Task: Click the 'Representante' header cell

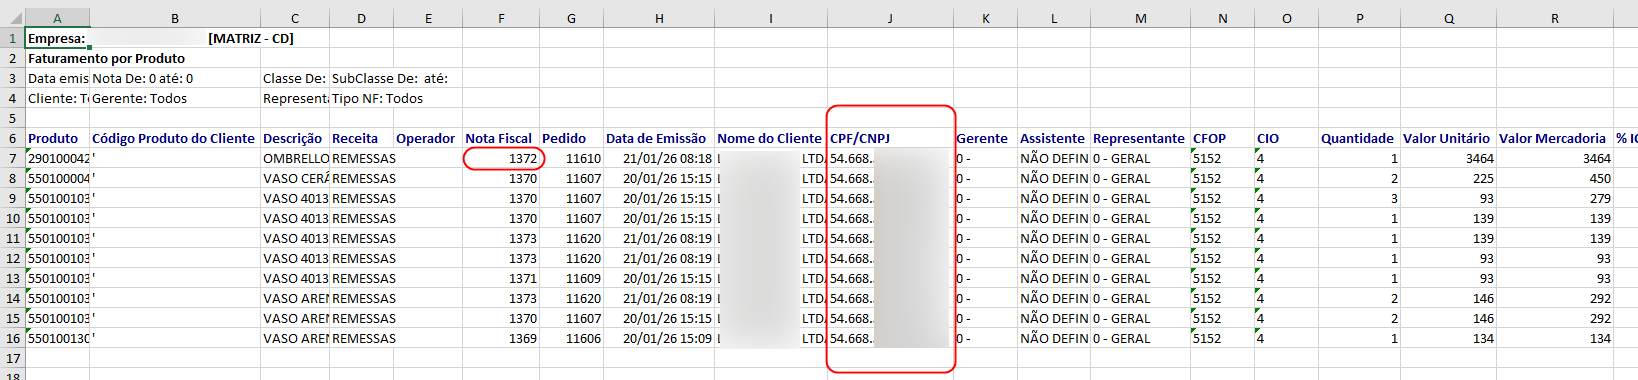Action: point(1140,138)
